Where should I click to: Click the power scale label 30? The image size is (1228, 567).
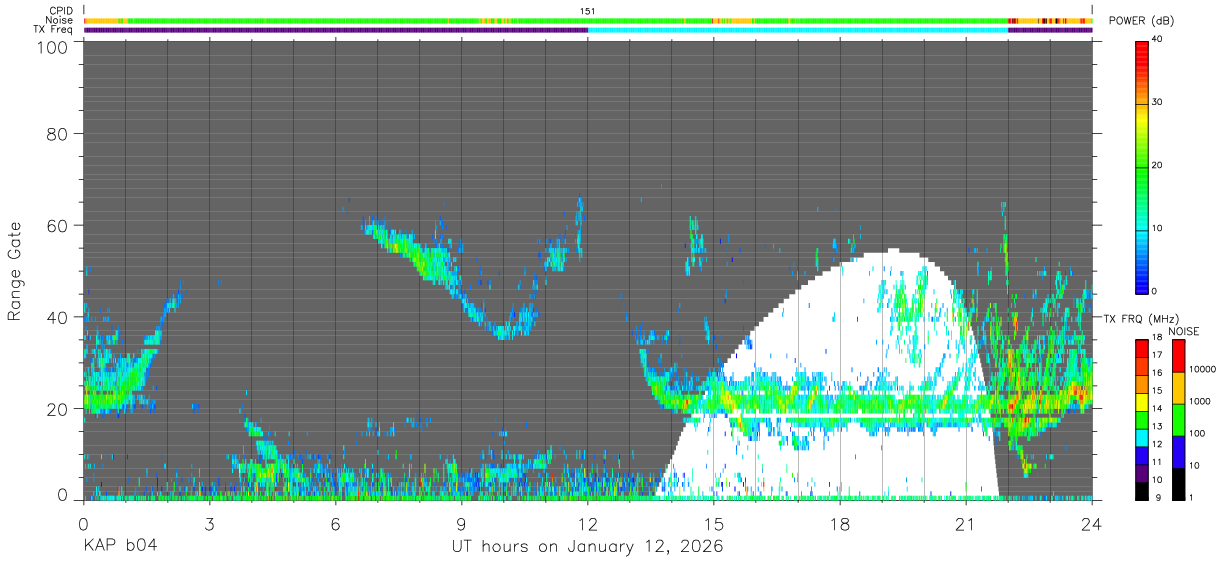pos(1158,103)
